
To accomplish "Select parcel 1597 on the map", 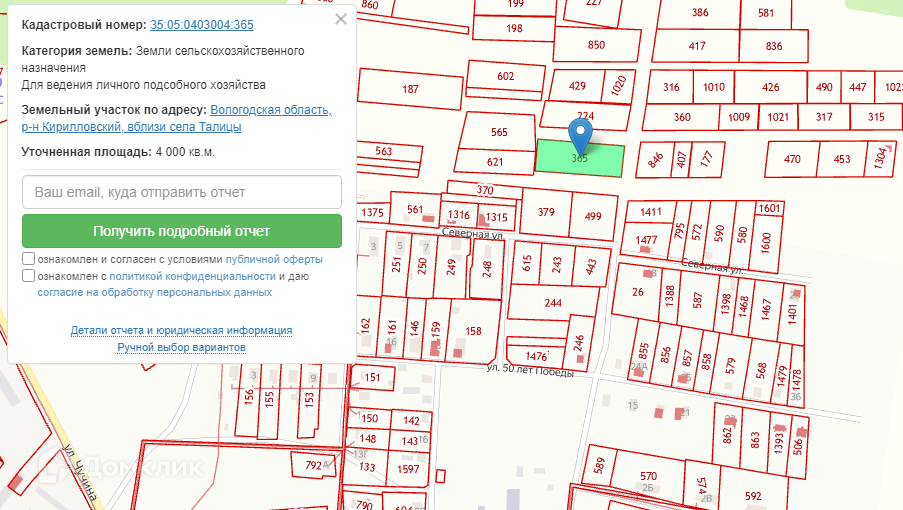I will tap(408, 469).
